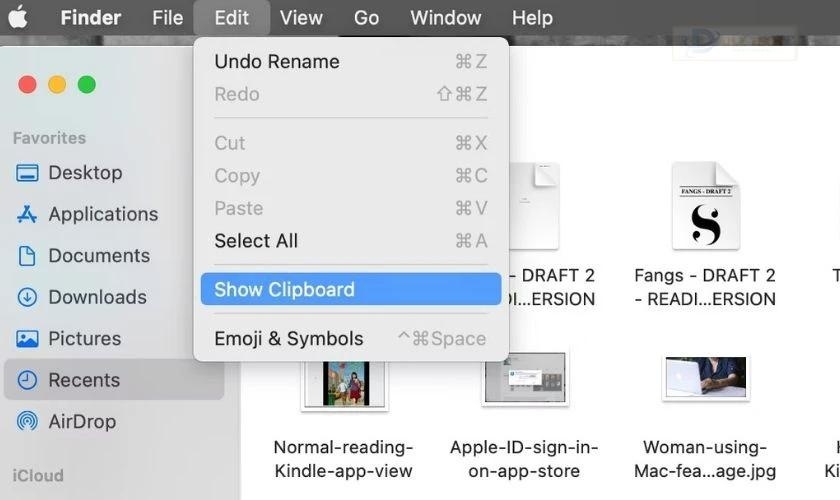Click the Help menu
The width and height of the screenshot is (840, 500).
click(532, 17)
